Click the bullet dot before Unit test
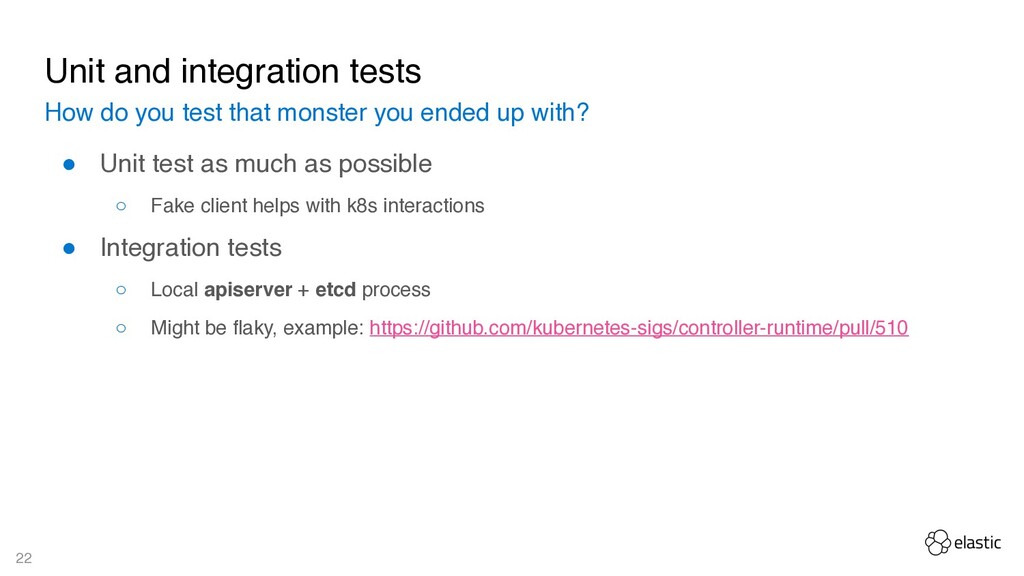This screenshot has height=576, width=1024. (x=69, y=165)
